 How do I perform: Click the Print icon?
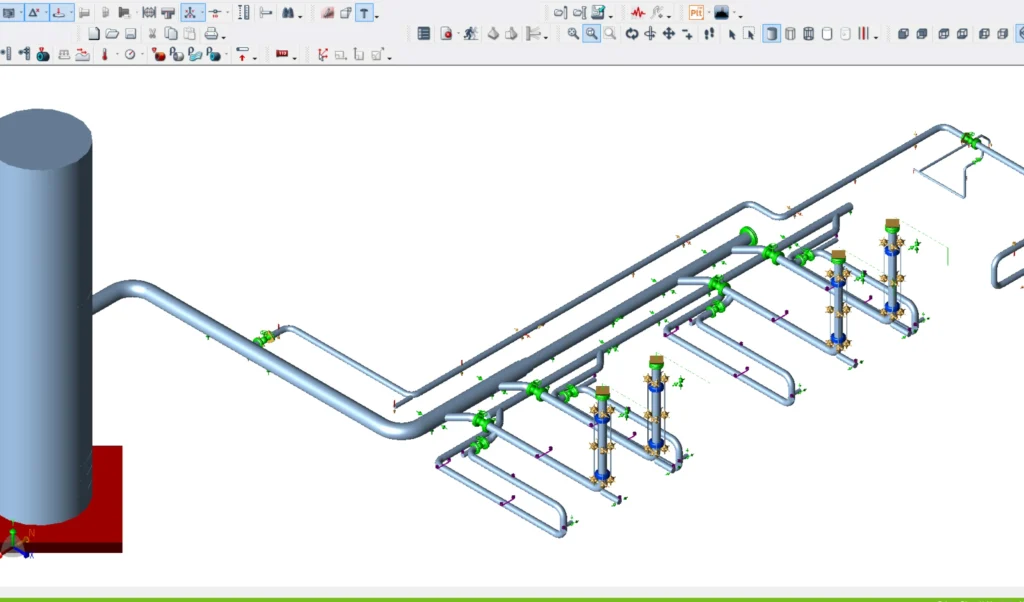click(x=211, y=34)
